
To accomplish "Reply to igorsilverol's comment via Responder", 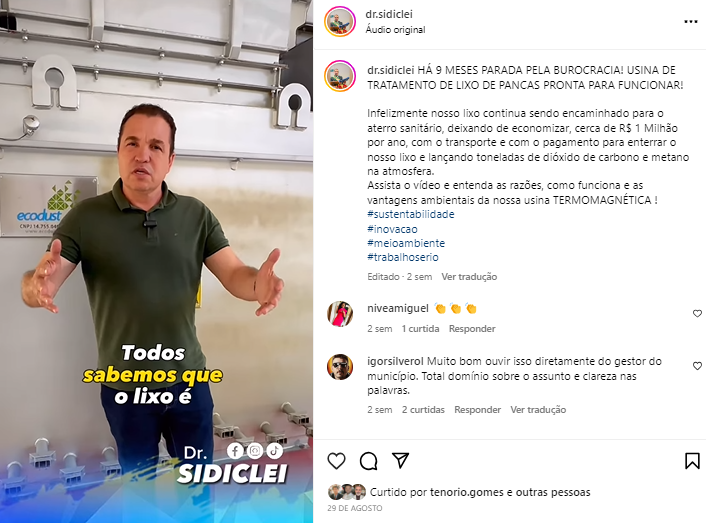I will (477, 410).
